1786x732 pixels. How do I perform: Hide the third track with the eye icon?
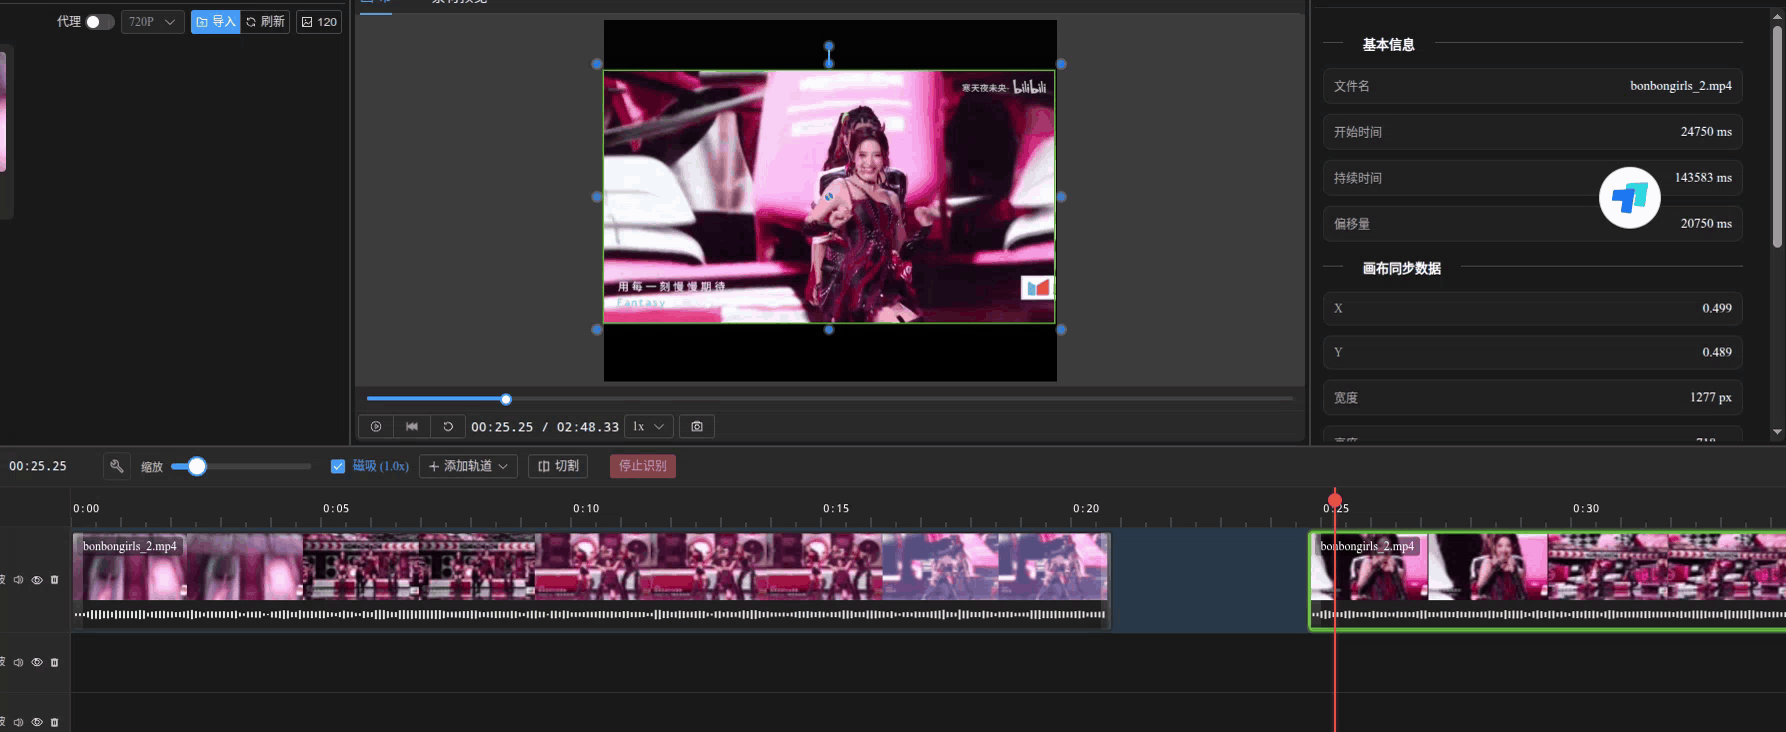(37, 722)
